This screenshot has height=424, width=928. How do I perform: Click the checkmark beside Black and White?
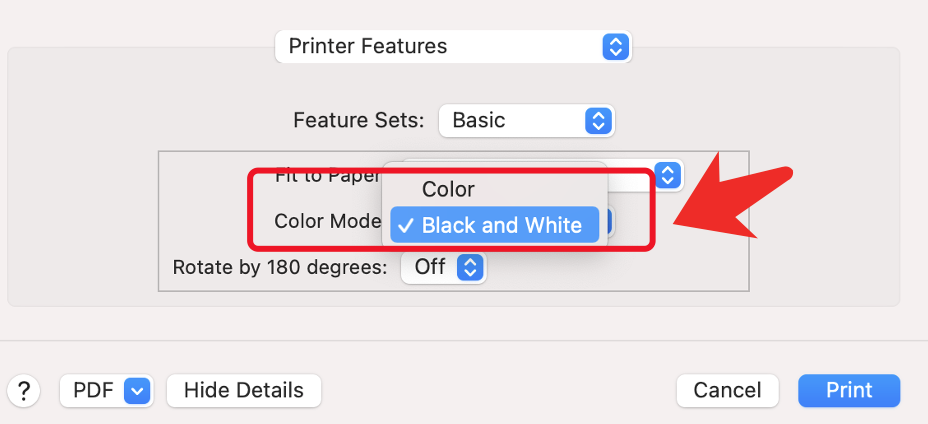coord(405,225)
